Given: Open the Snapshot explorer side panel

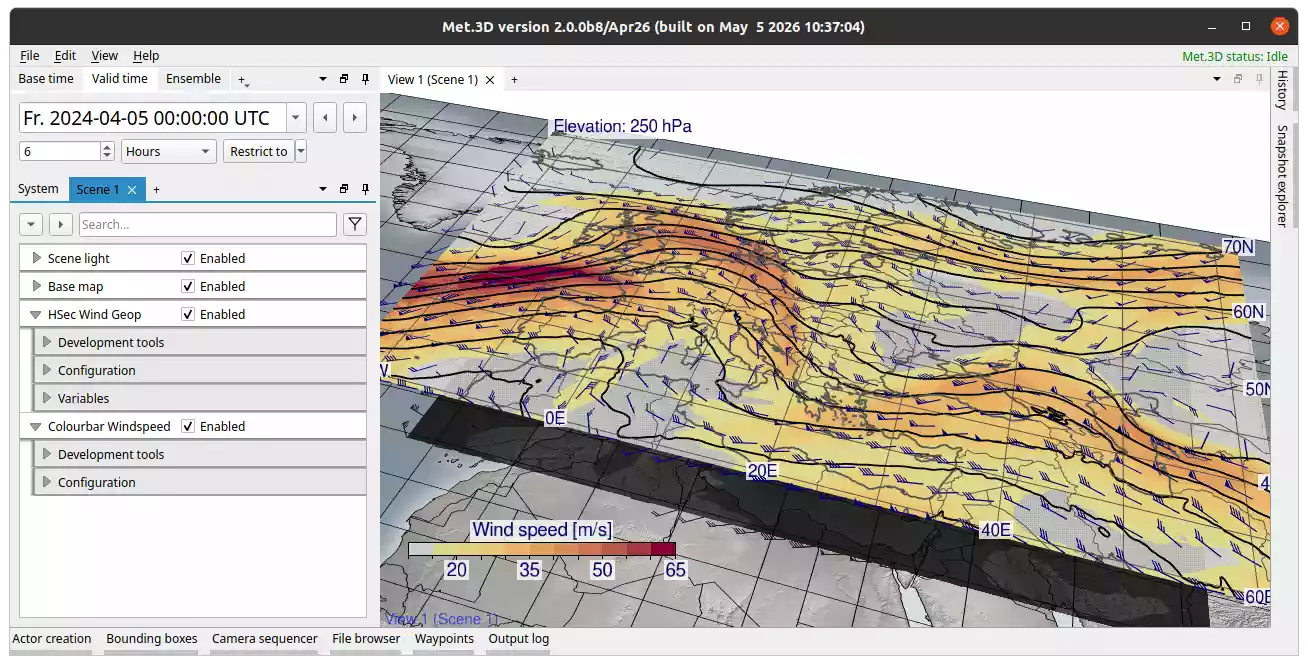Looking at the screenshot, I should coord(1281,176).
